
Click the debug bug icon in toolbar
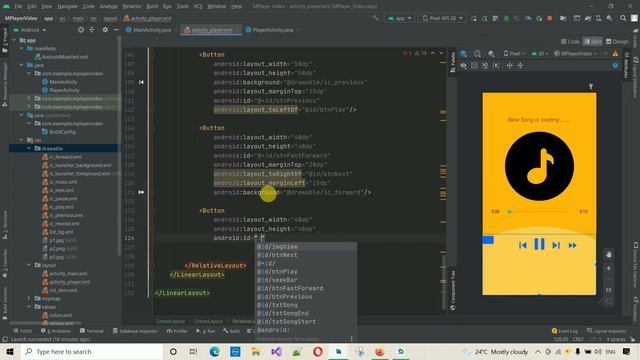tap(506, 18)
